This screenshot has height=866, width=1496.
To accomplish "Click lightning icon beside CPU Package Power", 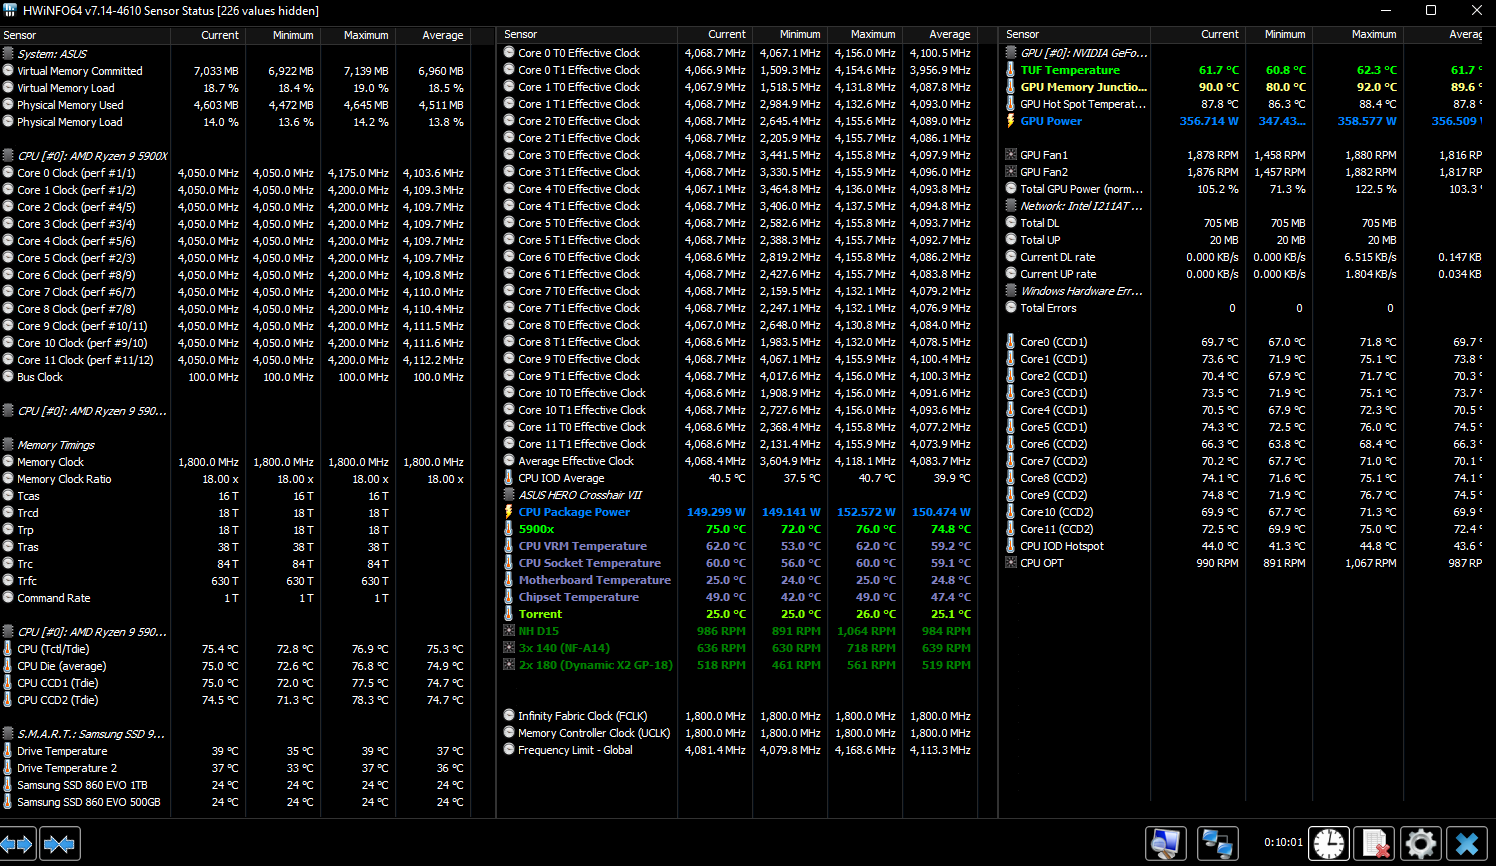I will click(x=509, y=512).
